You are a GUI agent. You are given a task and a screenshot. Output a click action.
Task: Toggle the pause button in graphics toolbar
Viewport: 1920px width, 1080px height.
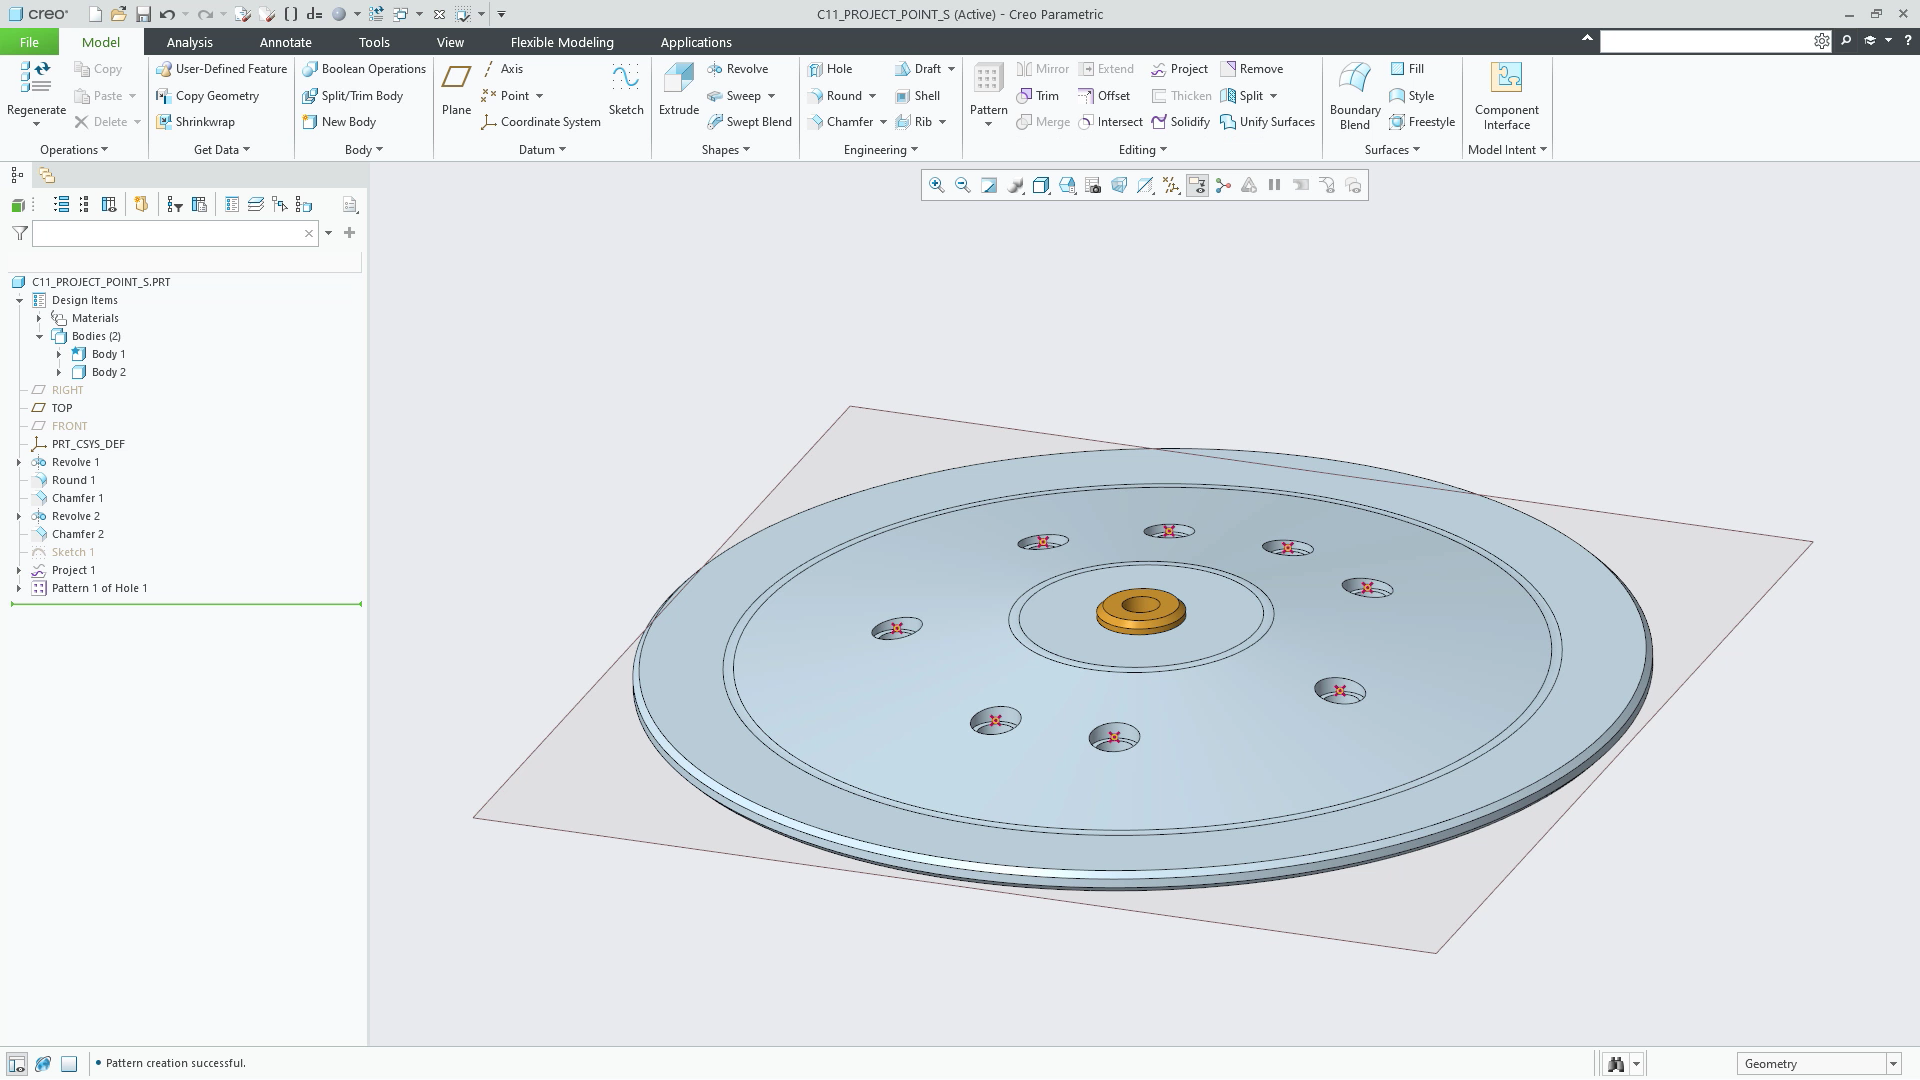click(x=1274, y=185)
